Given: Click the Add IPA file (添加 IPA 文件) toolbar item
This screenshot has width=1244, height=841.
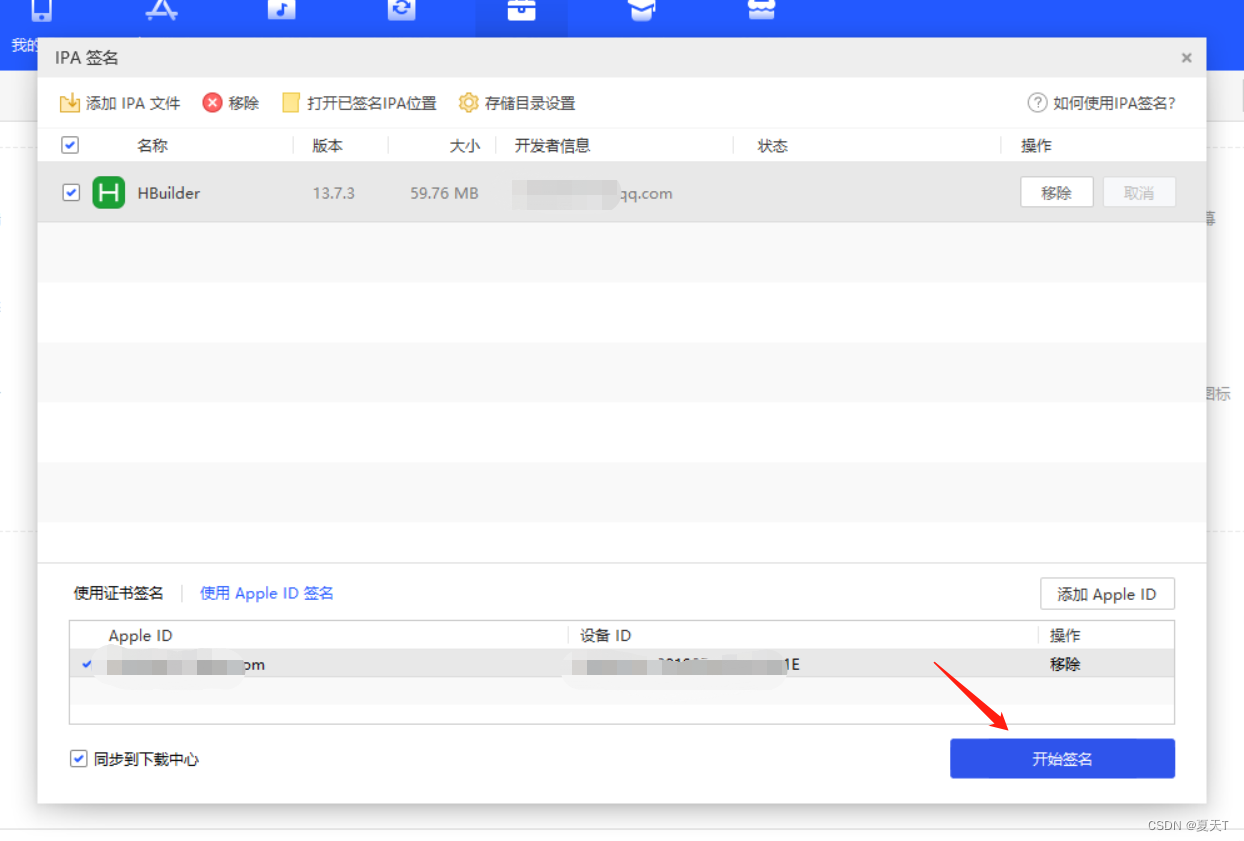Looking at the screenshot, I should 120,103.
